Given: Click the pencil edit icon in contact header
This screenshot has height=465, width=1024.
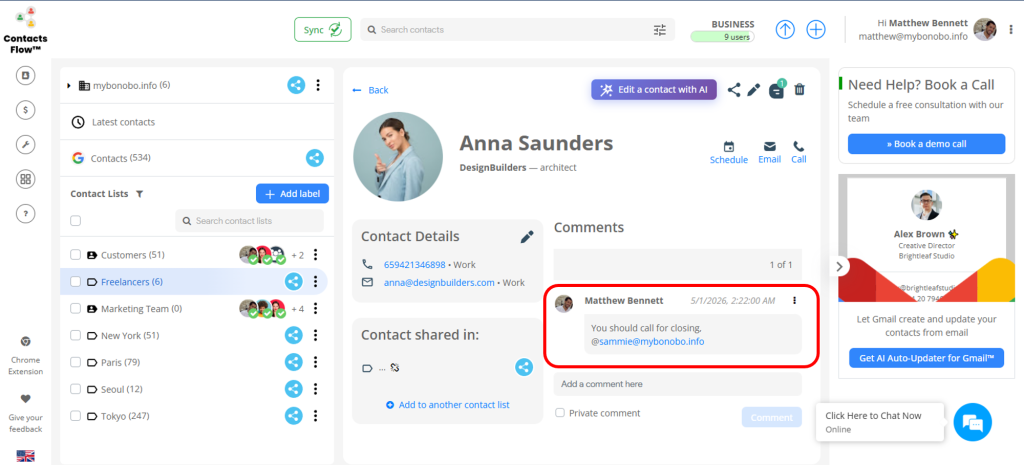Looking at the screenshot, I should tap(754, 90).
